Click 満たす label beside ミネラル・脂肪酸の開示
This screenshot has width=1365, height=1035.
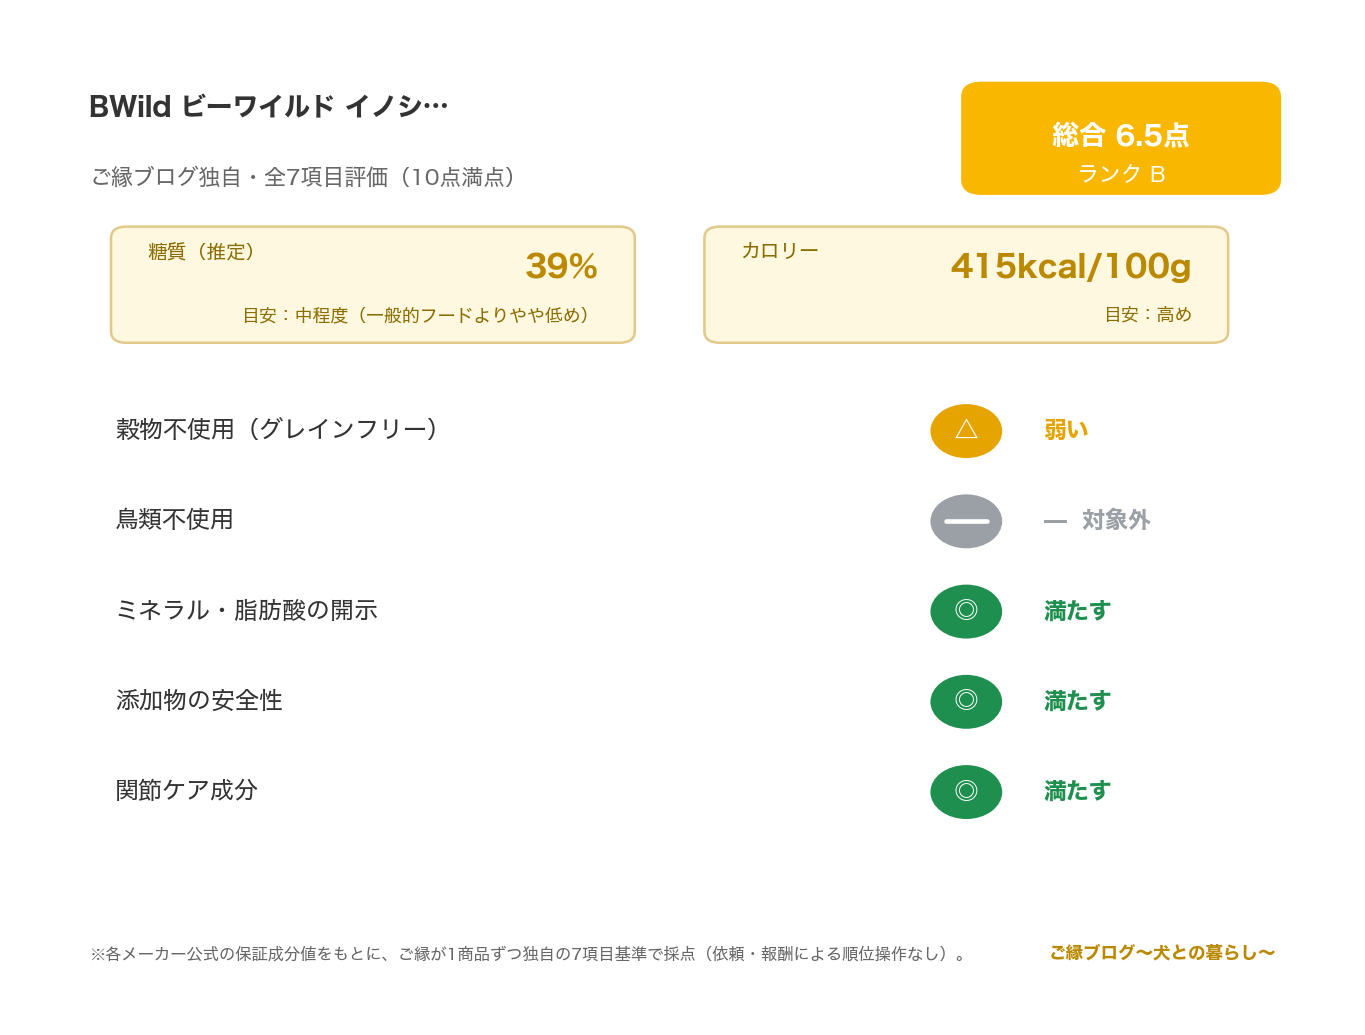click(1077, 611)
